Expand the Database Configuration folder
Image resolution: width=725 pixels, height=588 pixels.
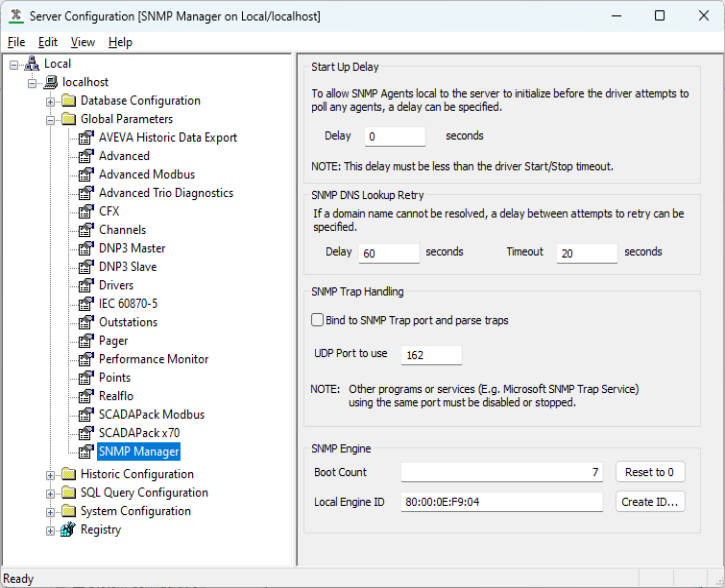coord(51,101)
